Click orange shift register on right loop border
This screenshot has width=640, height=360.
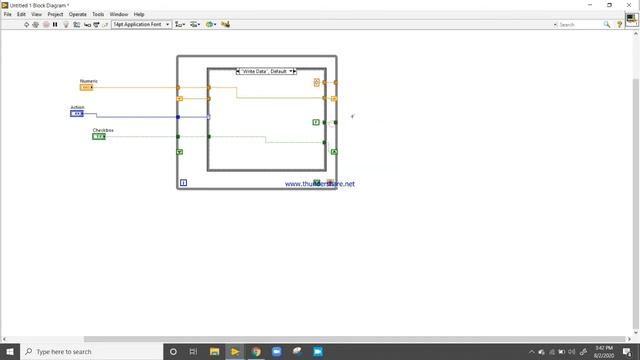pyautogui.click(x=334, y=98)
